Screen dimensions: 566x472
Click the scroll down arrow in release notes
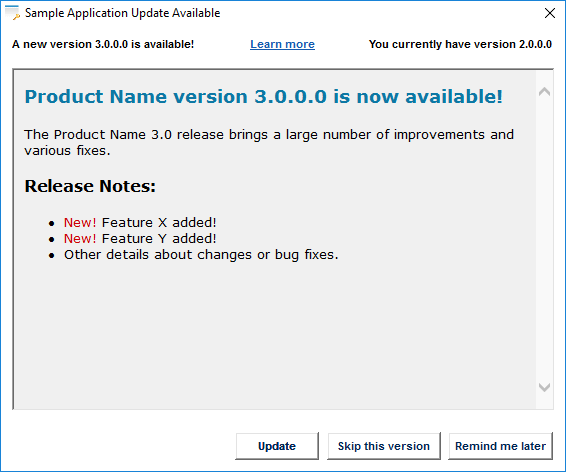(x=544, y=388)
